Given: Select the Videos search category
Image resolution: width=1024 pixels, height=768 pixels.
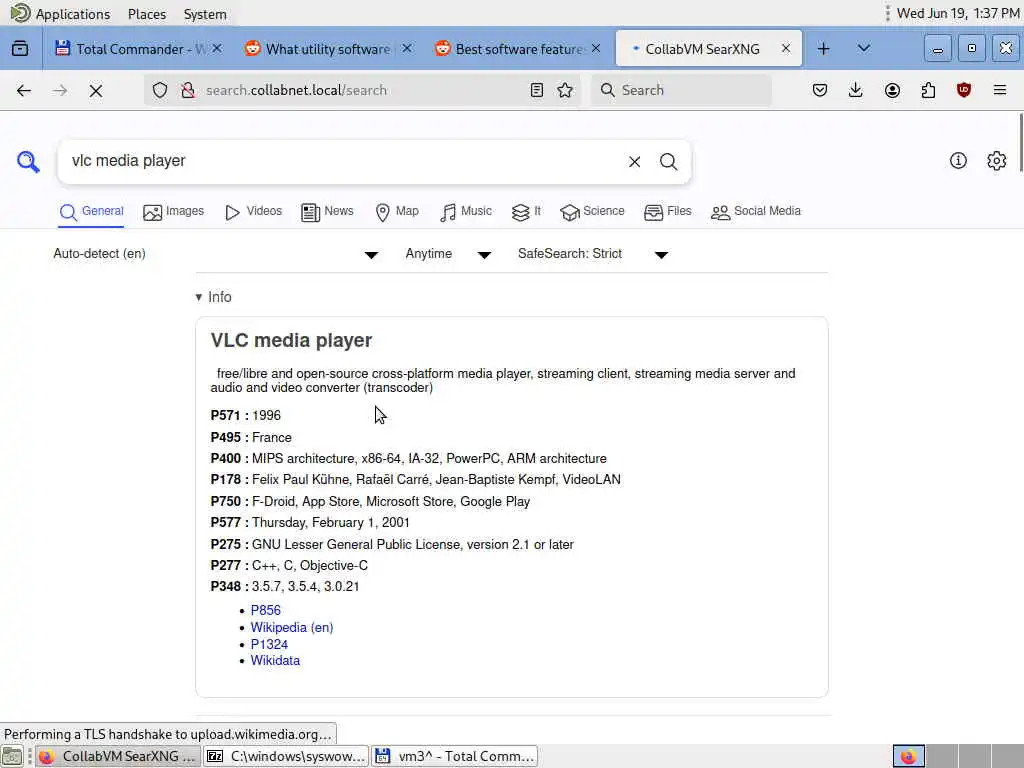Looking at the screenshot, I should (253, 212).
